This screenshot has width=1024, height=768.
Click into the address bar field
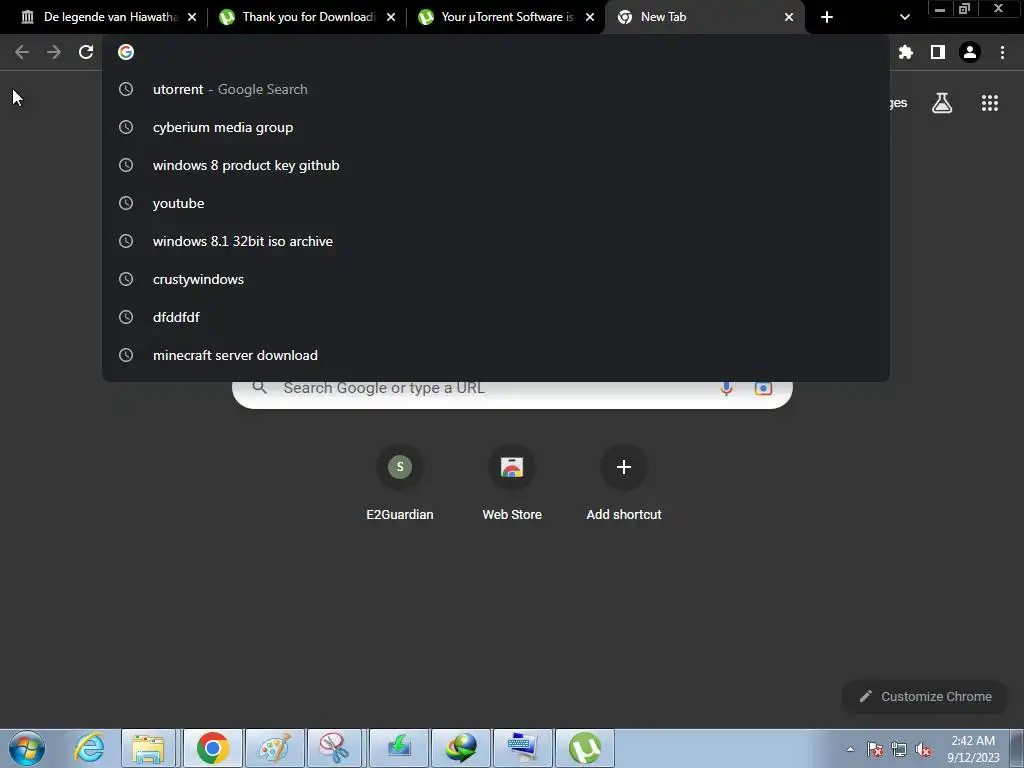496,52
